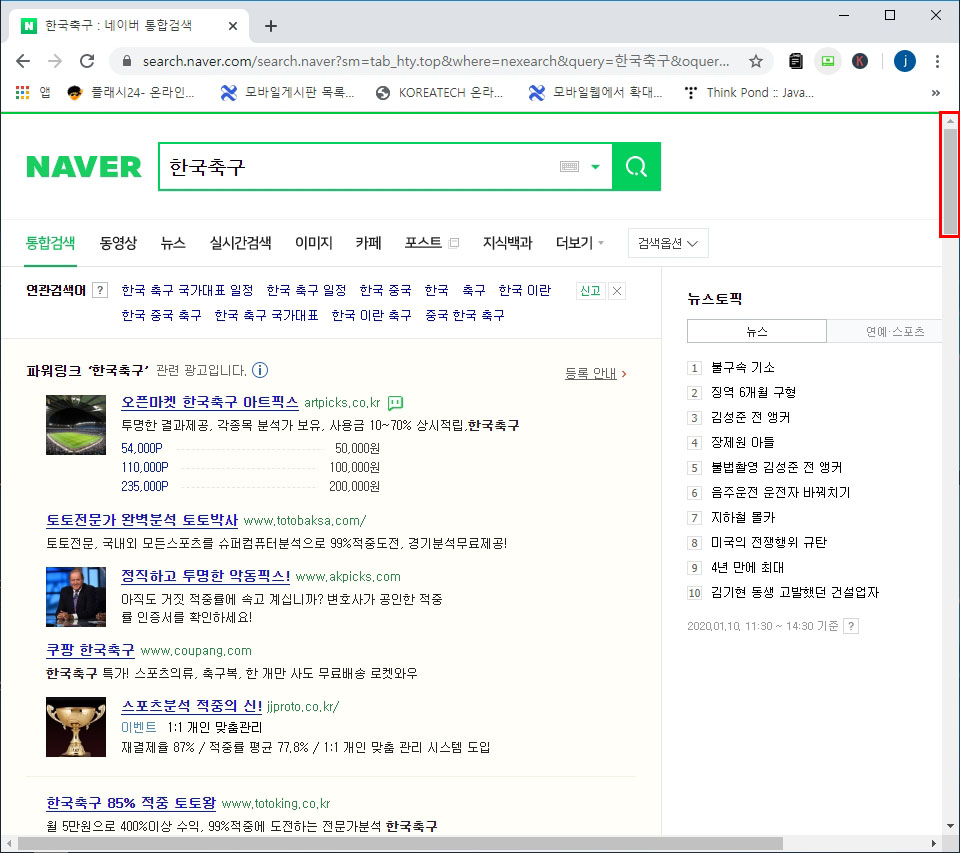
Task: Open the KOREATECH bookmark
Action: [x=440, y=92]
